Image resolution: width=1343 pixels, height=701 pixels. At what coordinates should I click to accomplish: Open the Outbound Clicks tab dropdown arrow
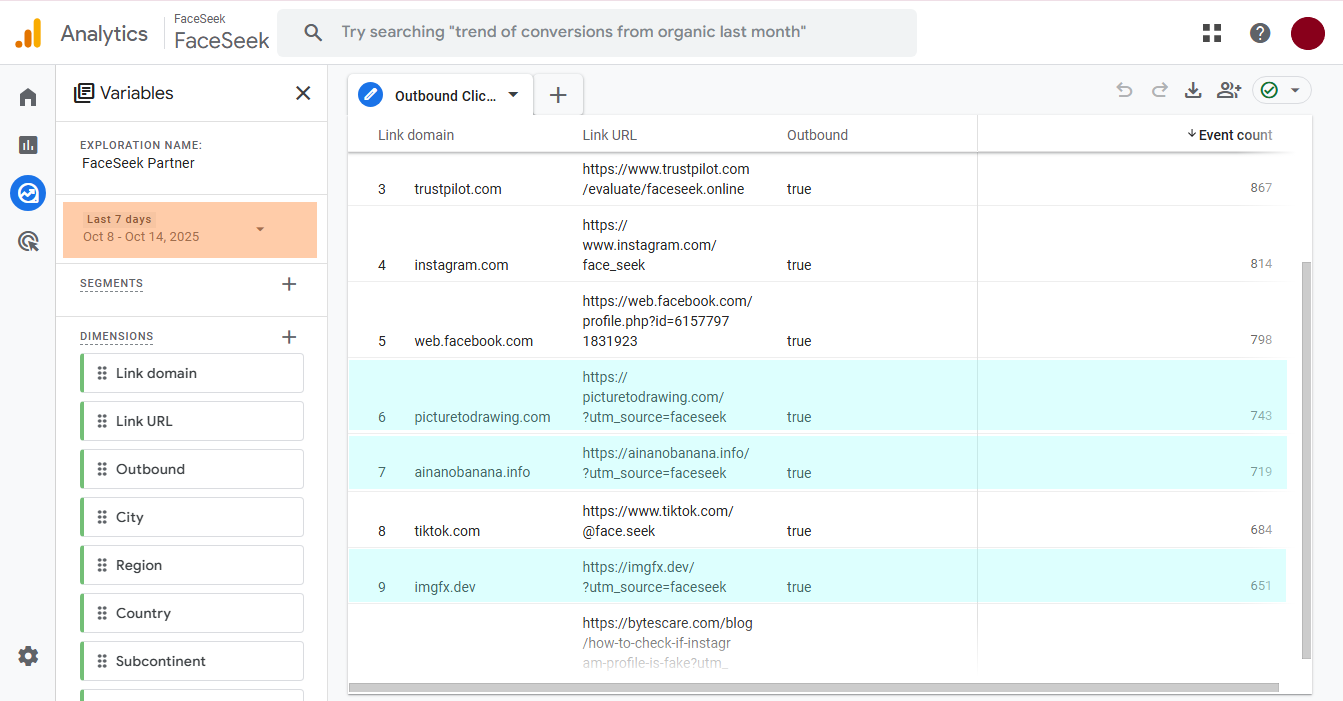513,95
